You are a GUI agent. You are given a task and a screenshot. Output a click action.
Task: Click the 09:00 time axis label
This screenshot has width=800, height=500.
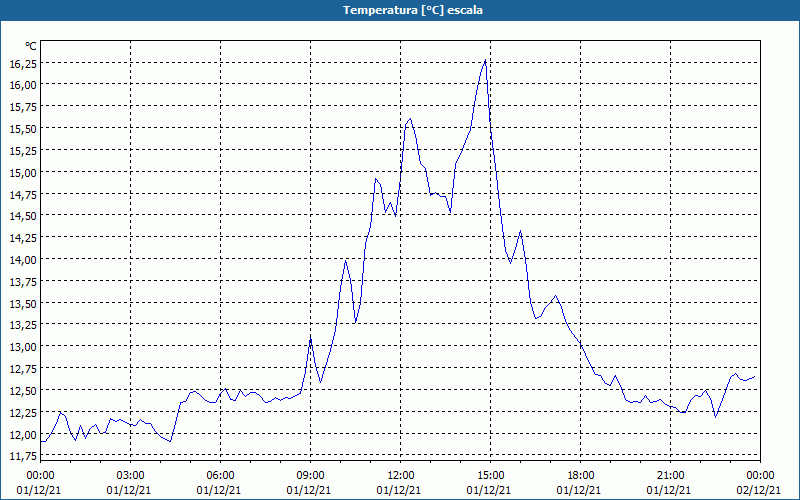[x=311, y=476]
